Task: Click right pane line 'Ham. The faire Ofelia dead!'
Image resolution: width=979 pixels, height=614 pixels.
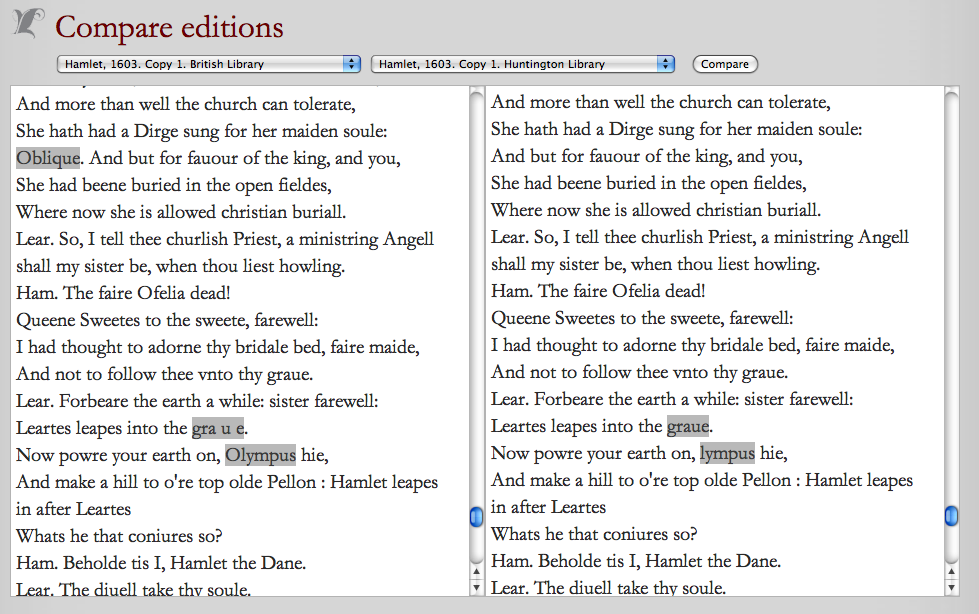Action: (598, 291)
